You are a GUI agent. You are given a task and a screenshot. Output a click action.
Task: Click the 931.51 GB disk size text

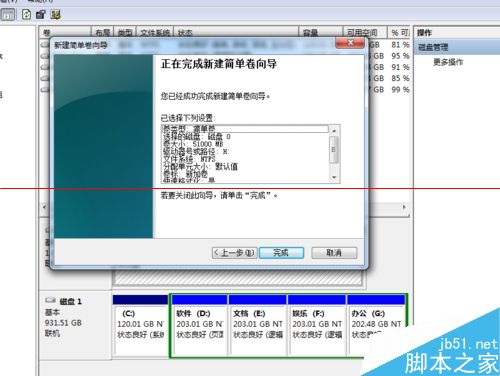[63, 323]
